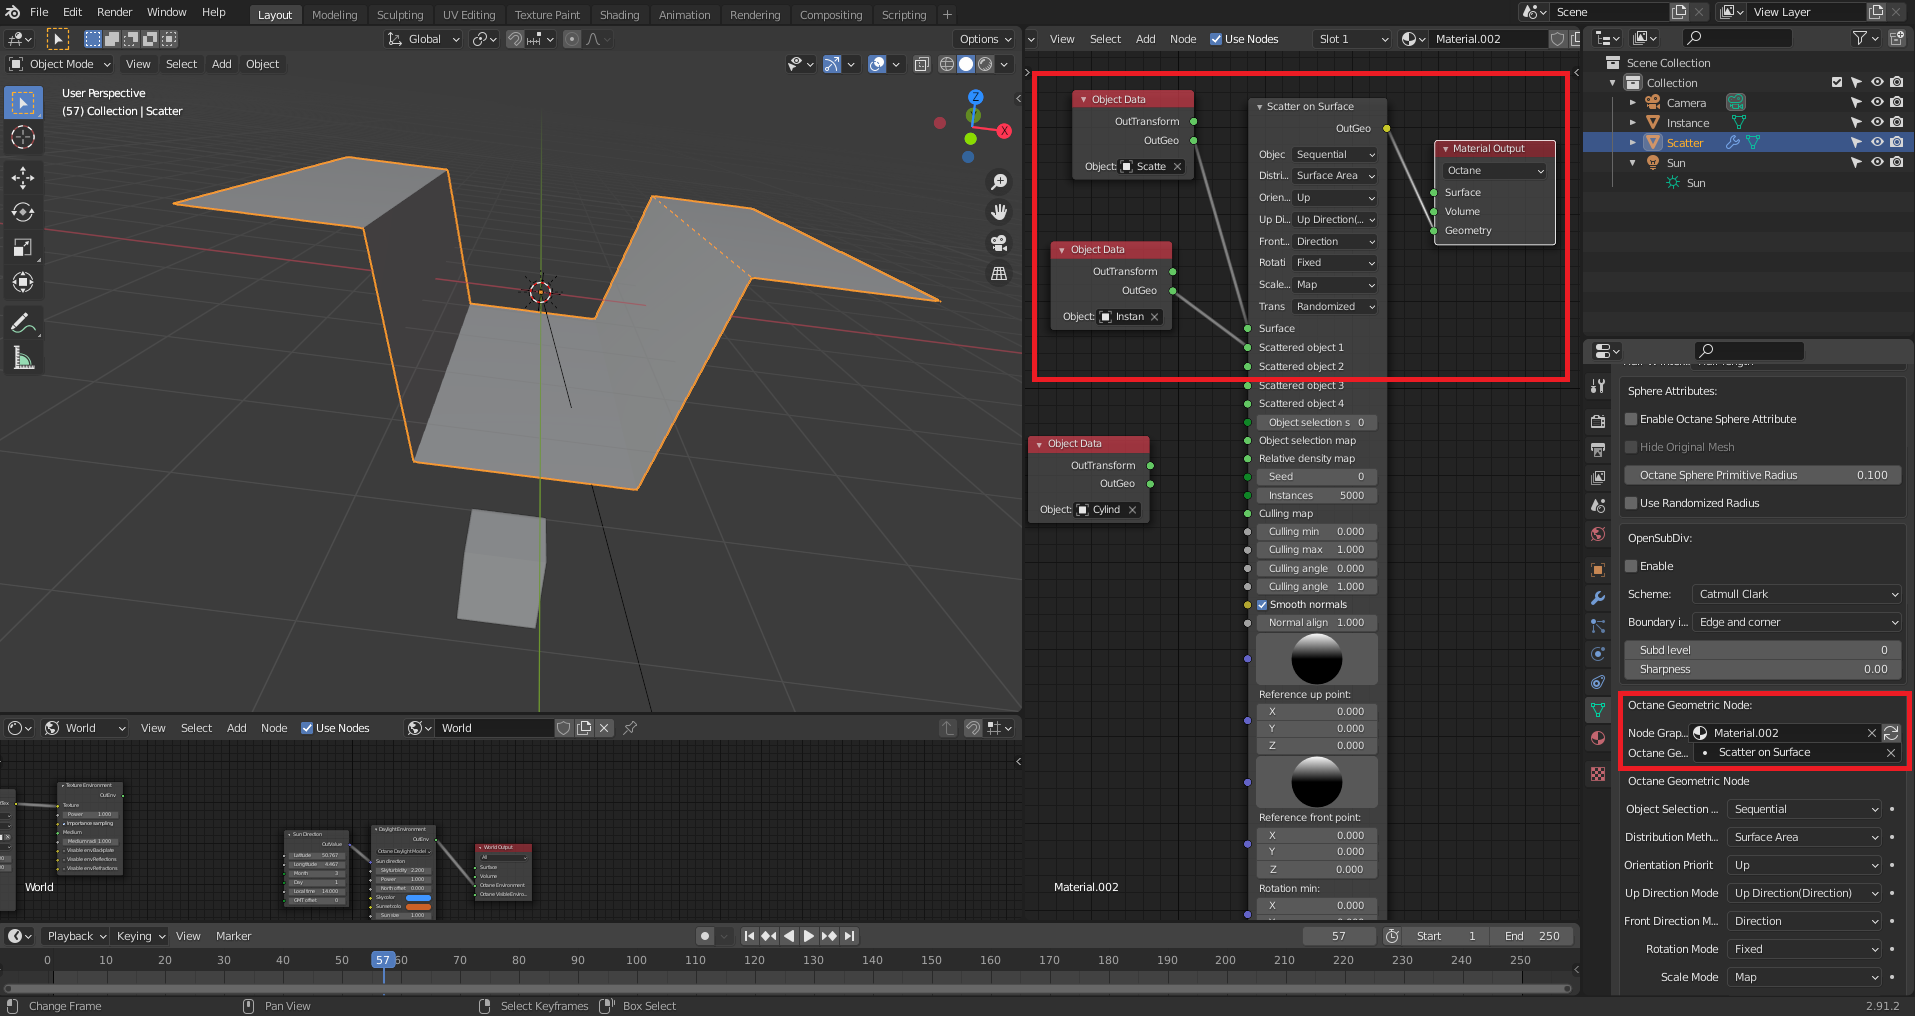Open the Modifier properties tab (wrench)
This screenshot has width=1915, height=1016.
[x=1598, y=598]
